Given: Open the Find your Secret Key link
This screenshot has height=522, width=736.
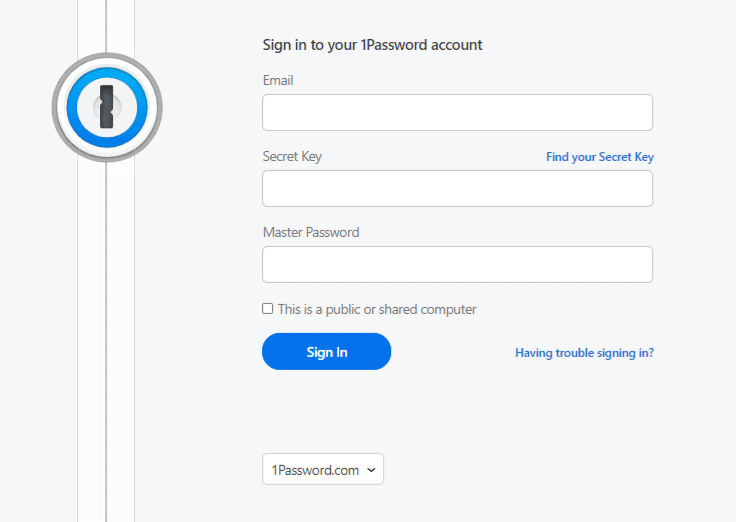Looking at the screenshot, I should pos(599,157).
